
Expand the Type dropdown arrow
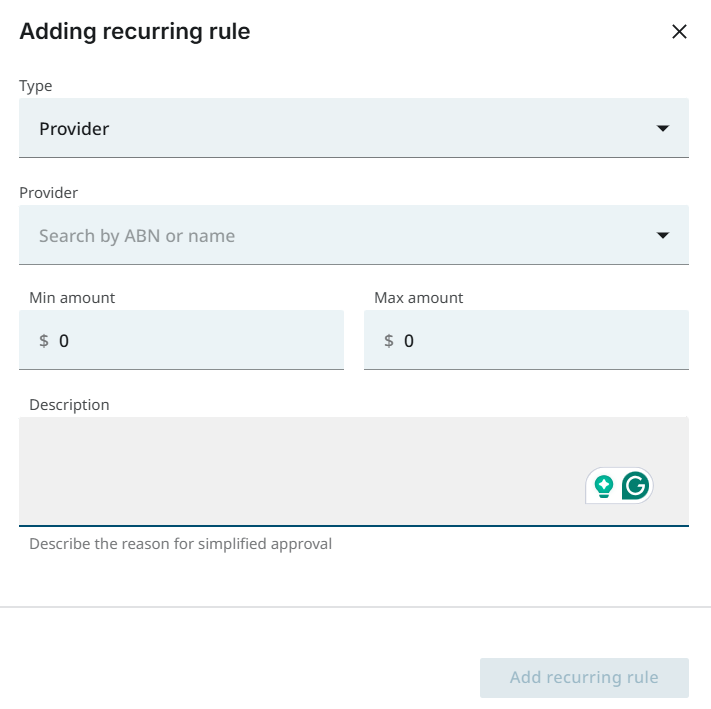662,129
